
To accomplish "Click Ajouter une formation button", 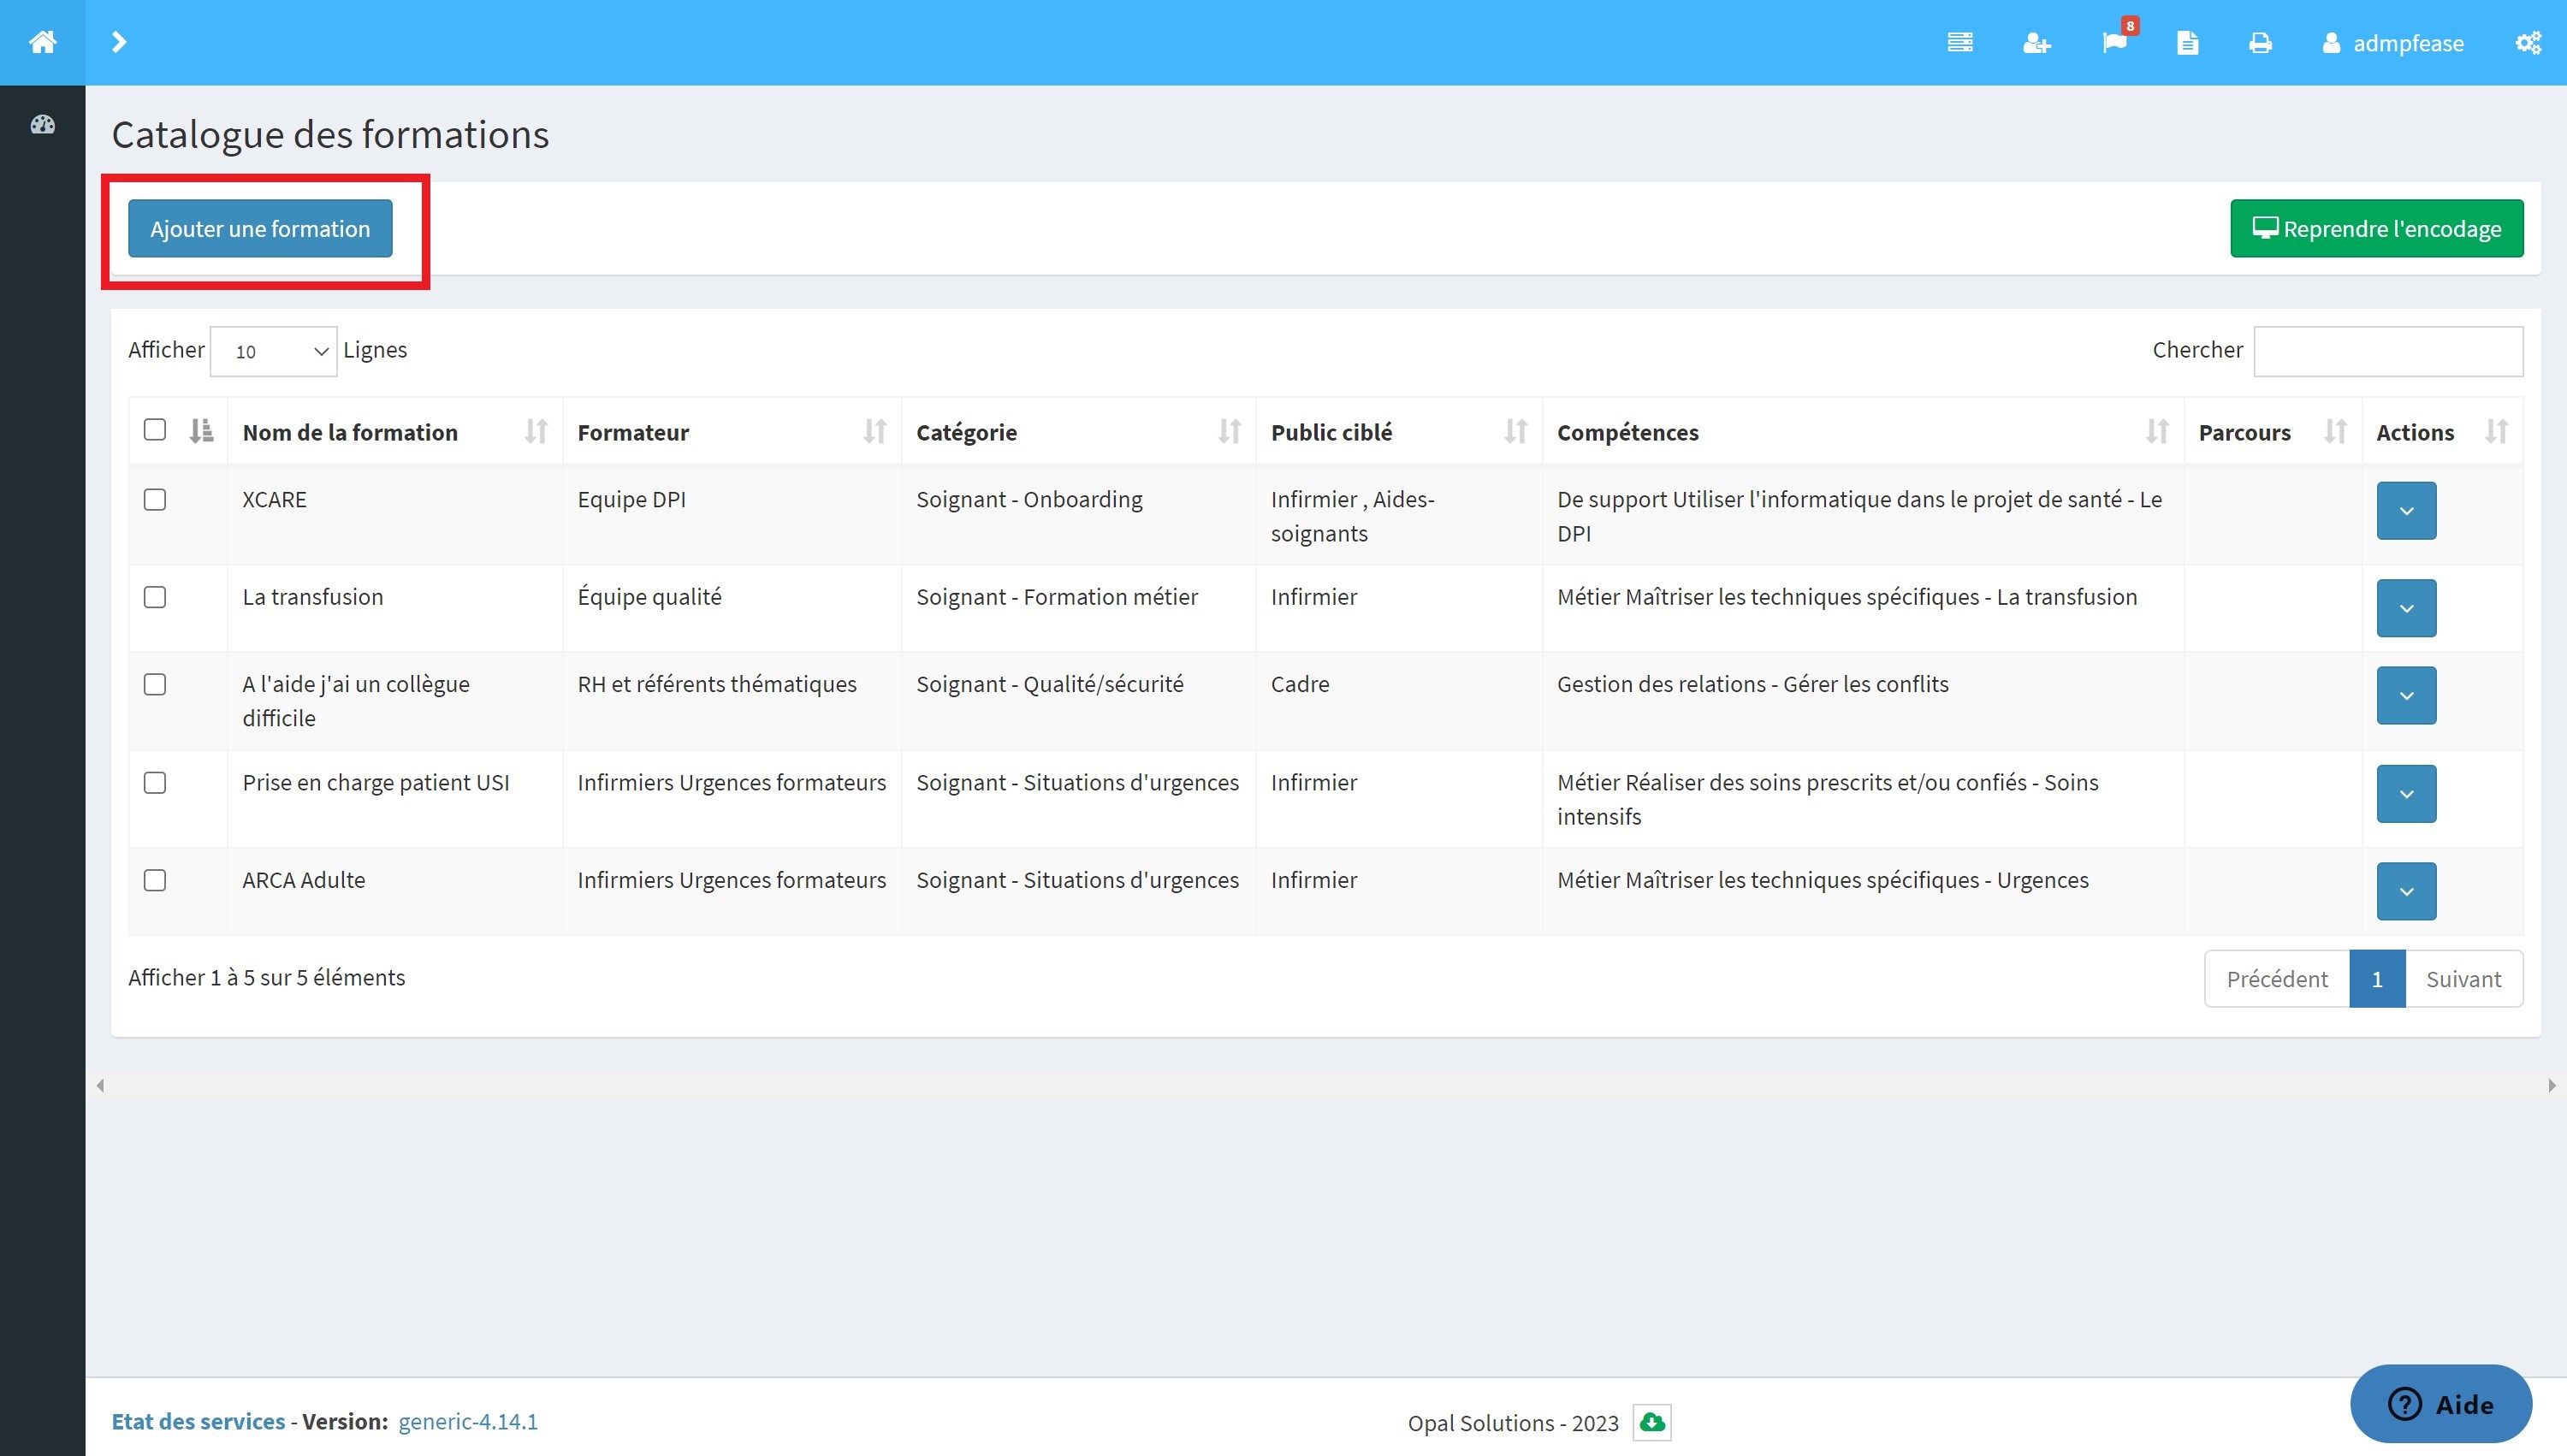I will pos(260,229).
